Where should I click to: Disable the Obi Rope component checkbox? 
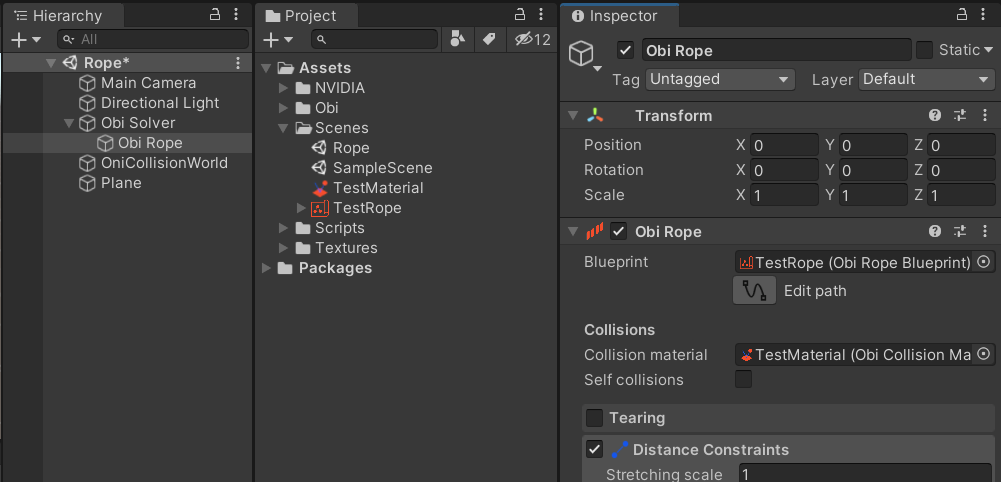(618, 231)
